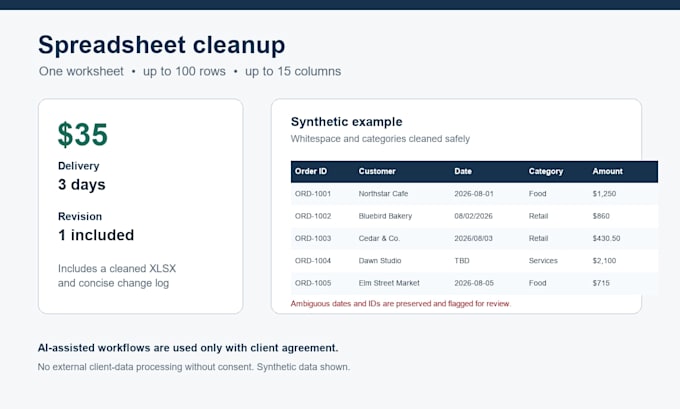Select amount cell $2,100
680x409 pixels.
[604, 261]
